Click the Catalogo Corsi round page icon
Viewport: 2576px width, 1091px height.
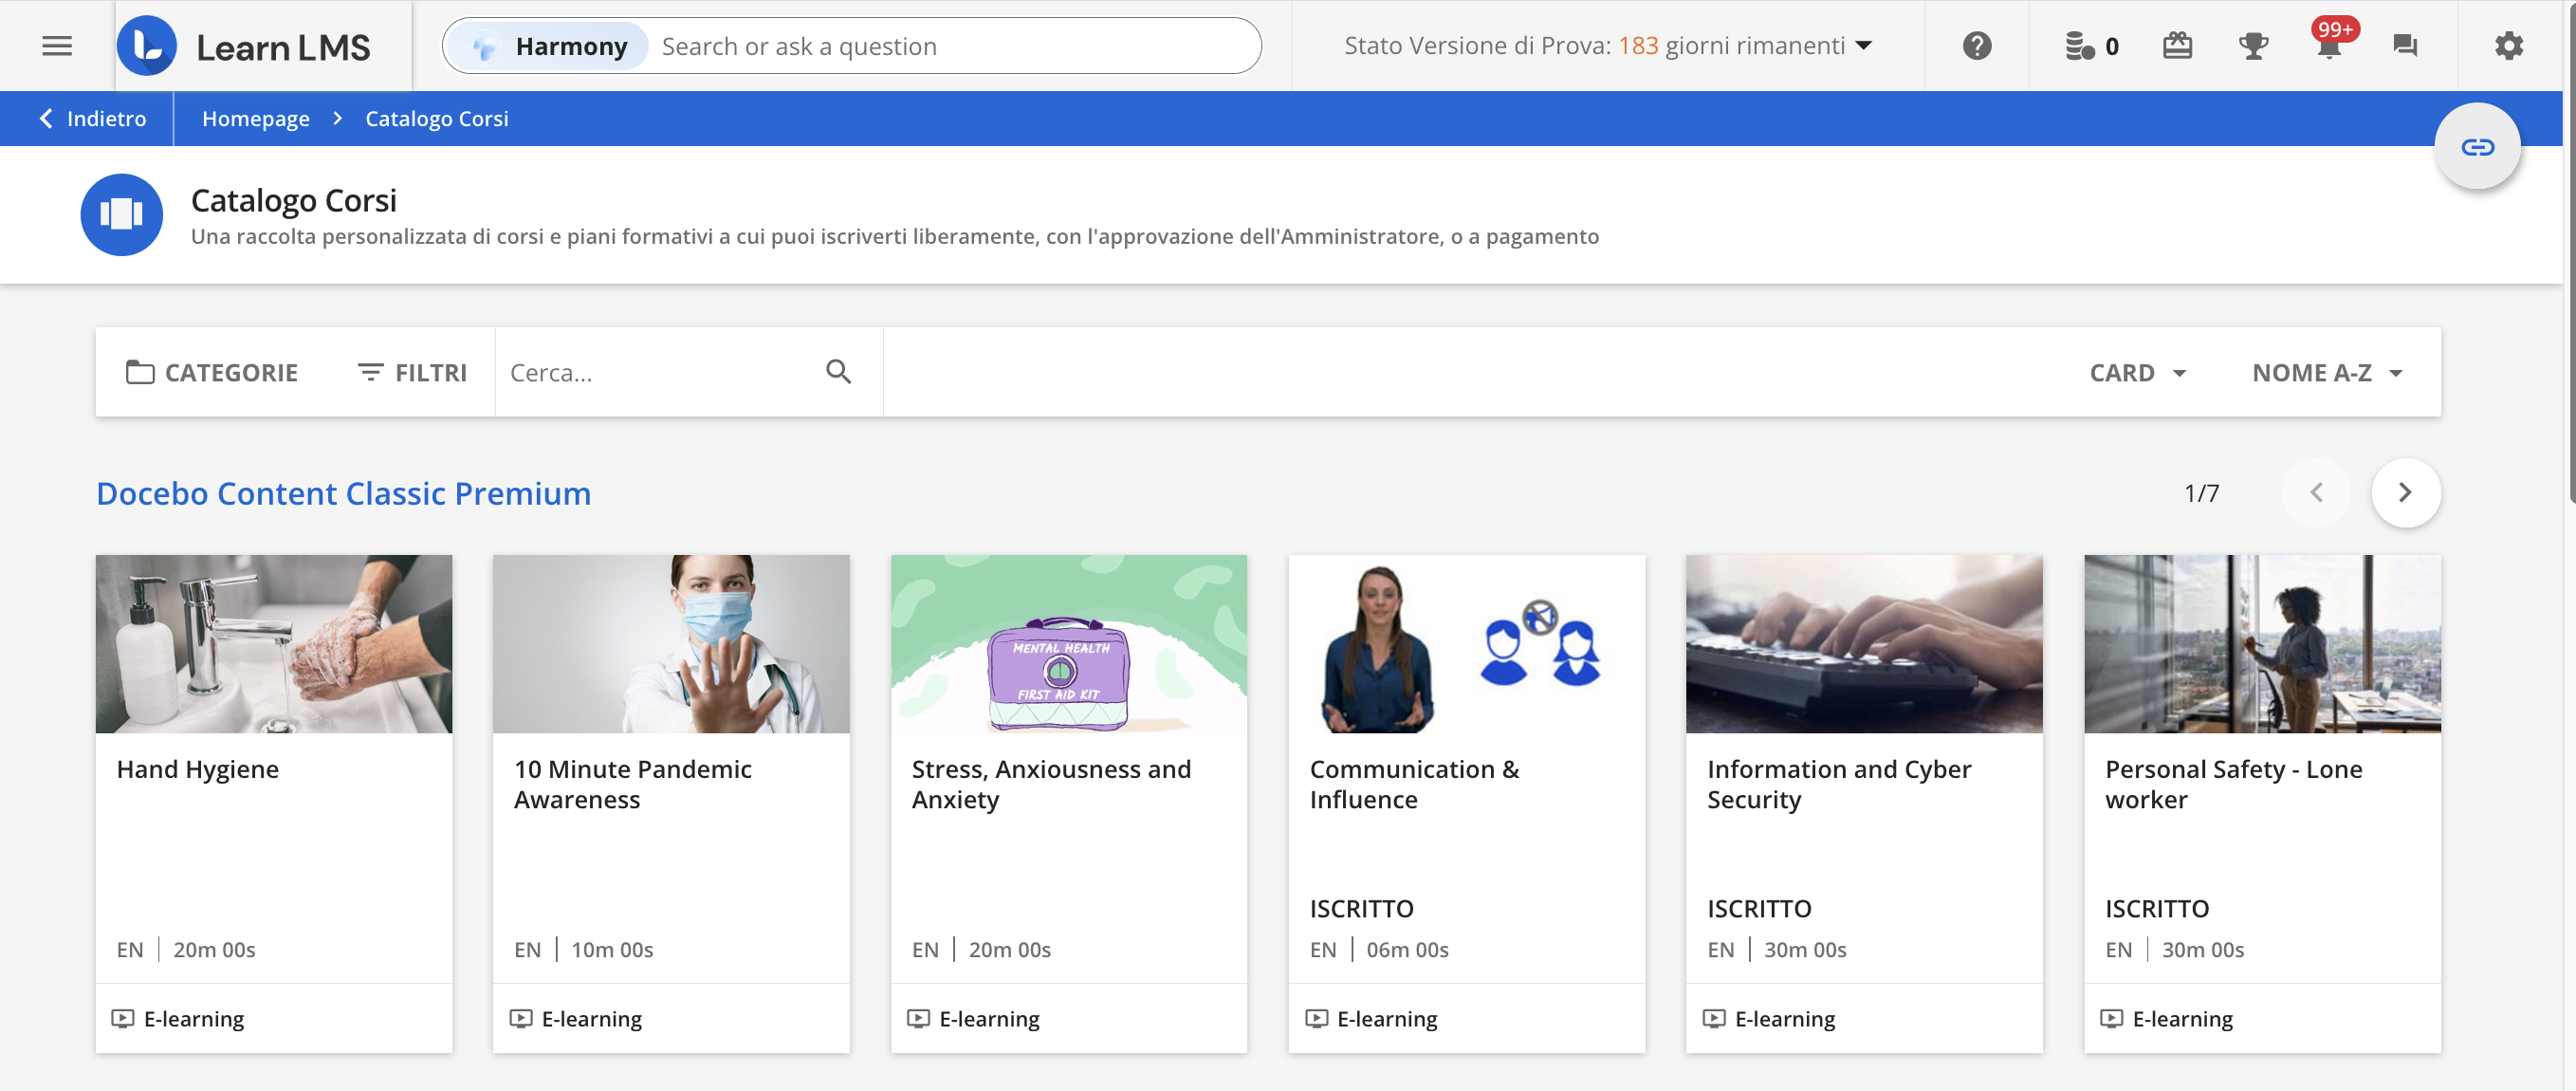pos(121,214)
